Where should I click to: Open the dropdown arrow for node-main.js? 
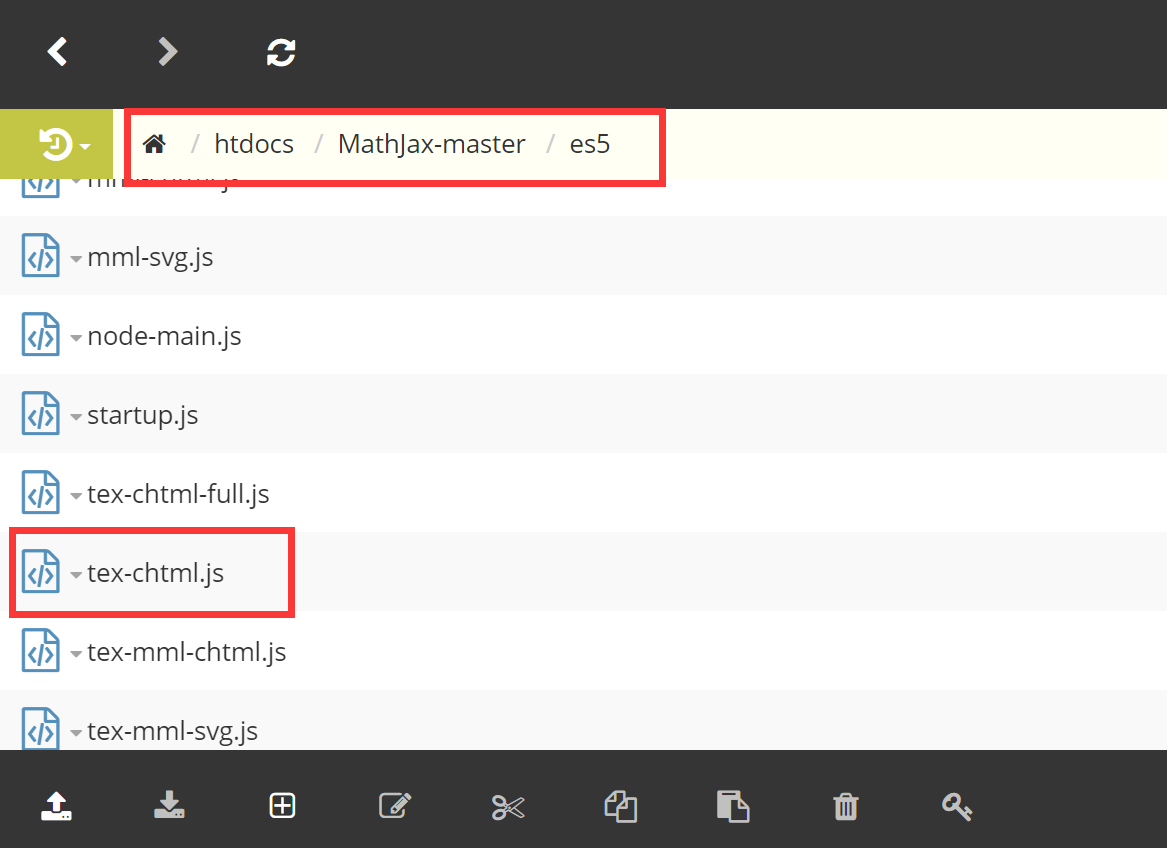coord(76,338)
